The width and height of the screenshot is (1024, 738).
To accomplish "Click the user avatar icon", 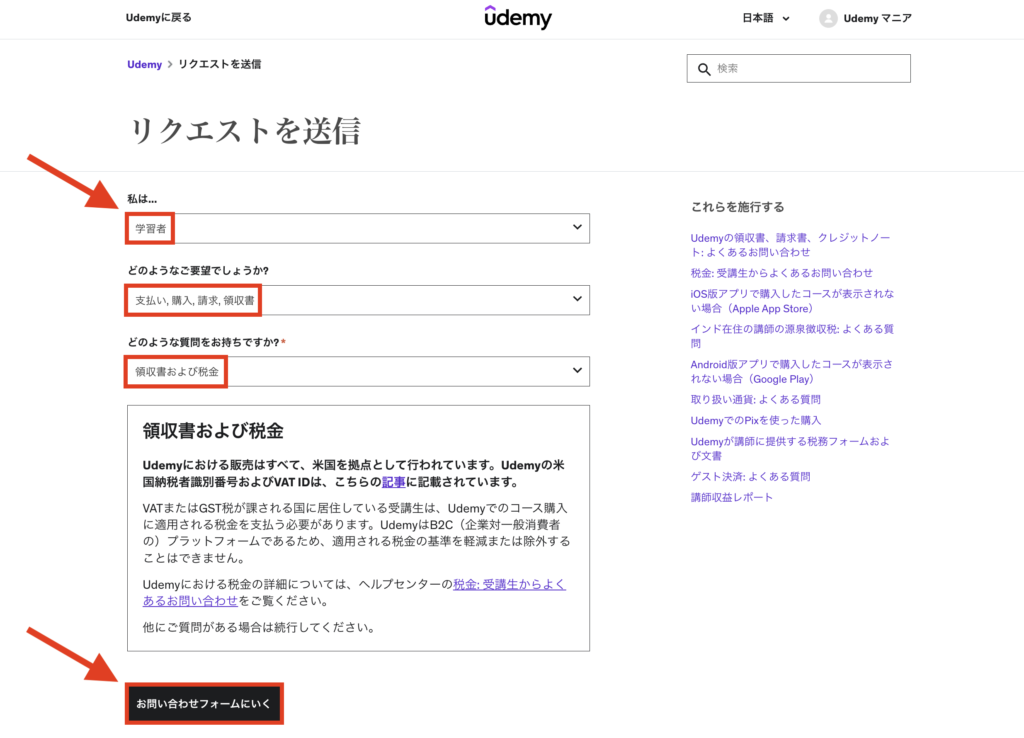I will click(828, 18).
